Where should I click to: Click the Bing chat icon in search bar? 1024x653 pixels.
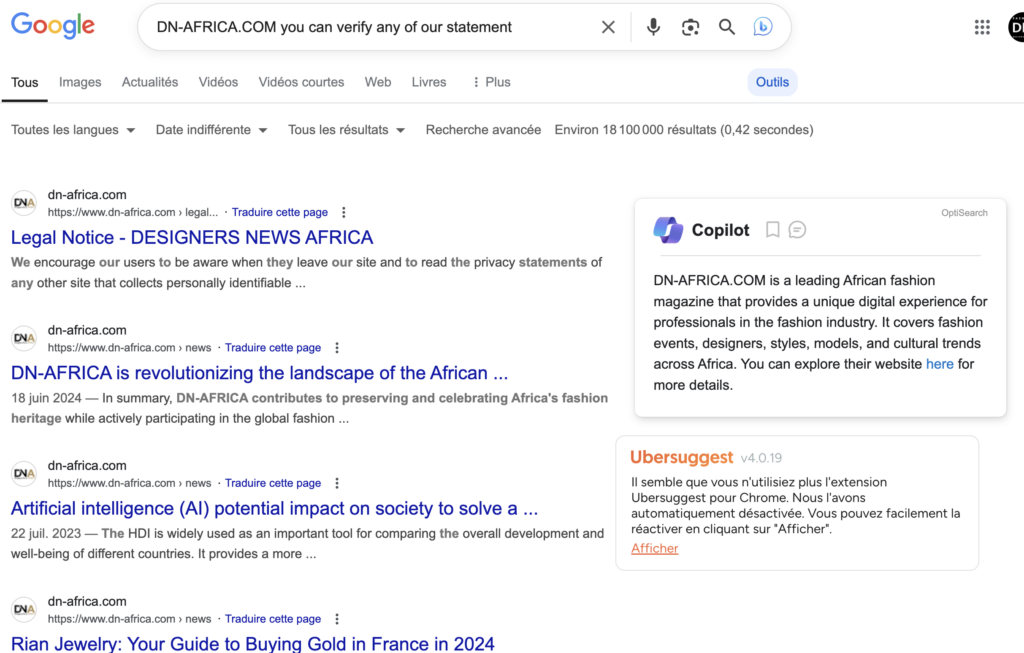tap(763, 27)
